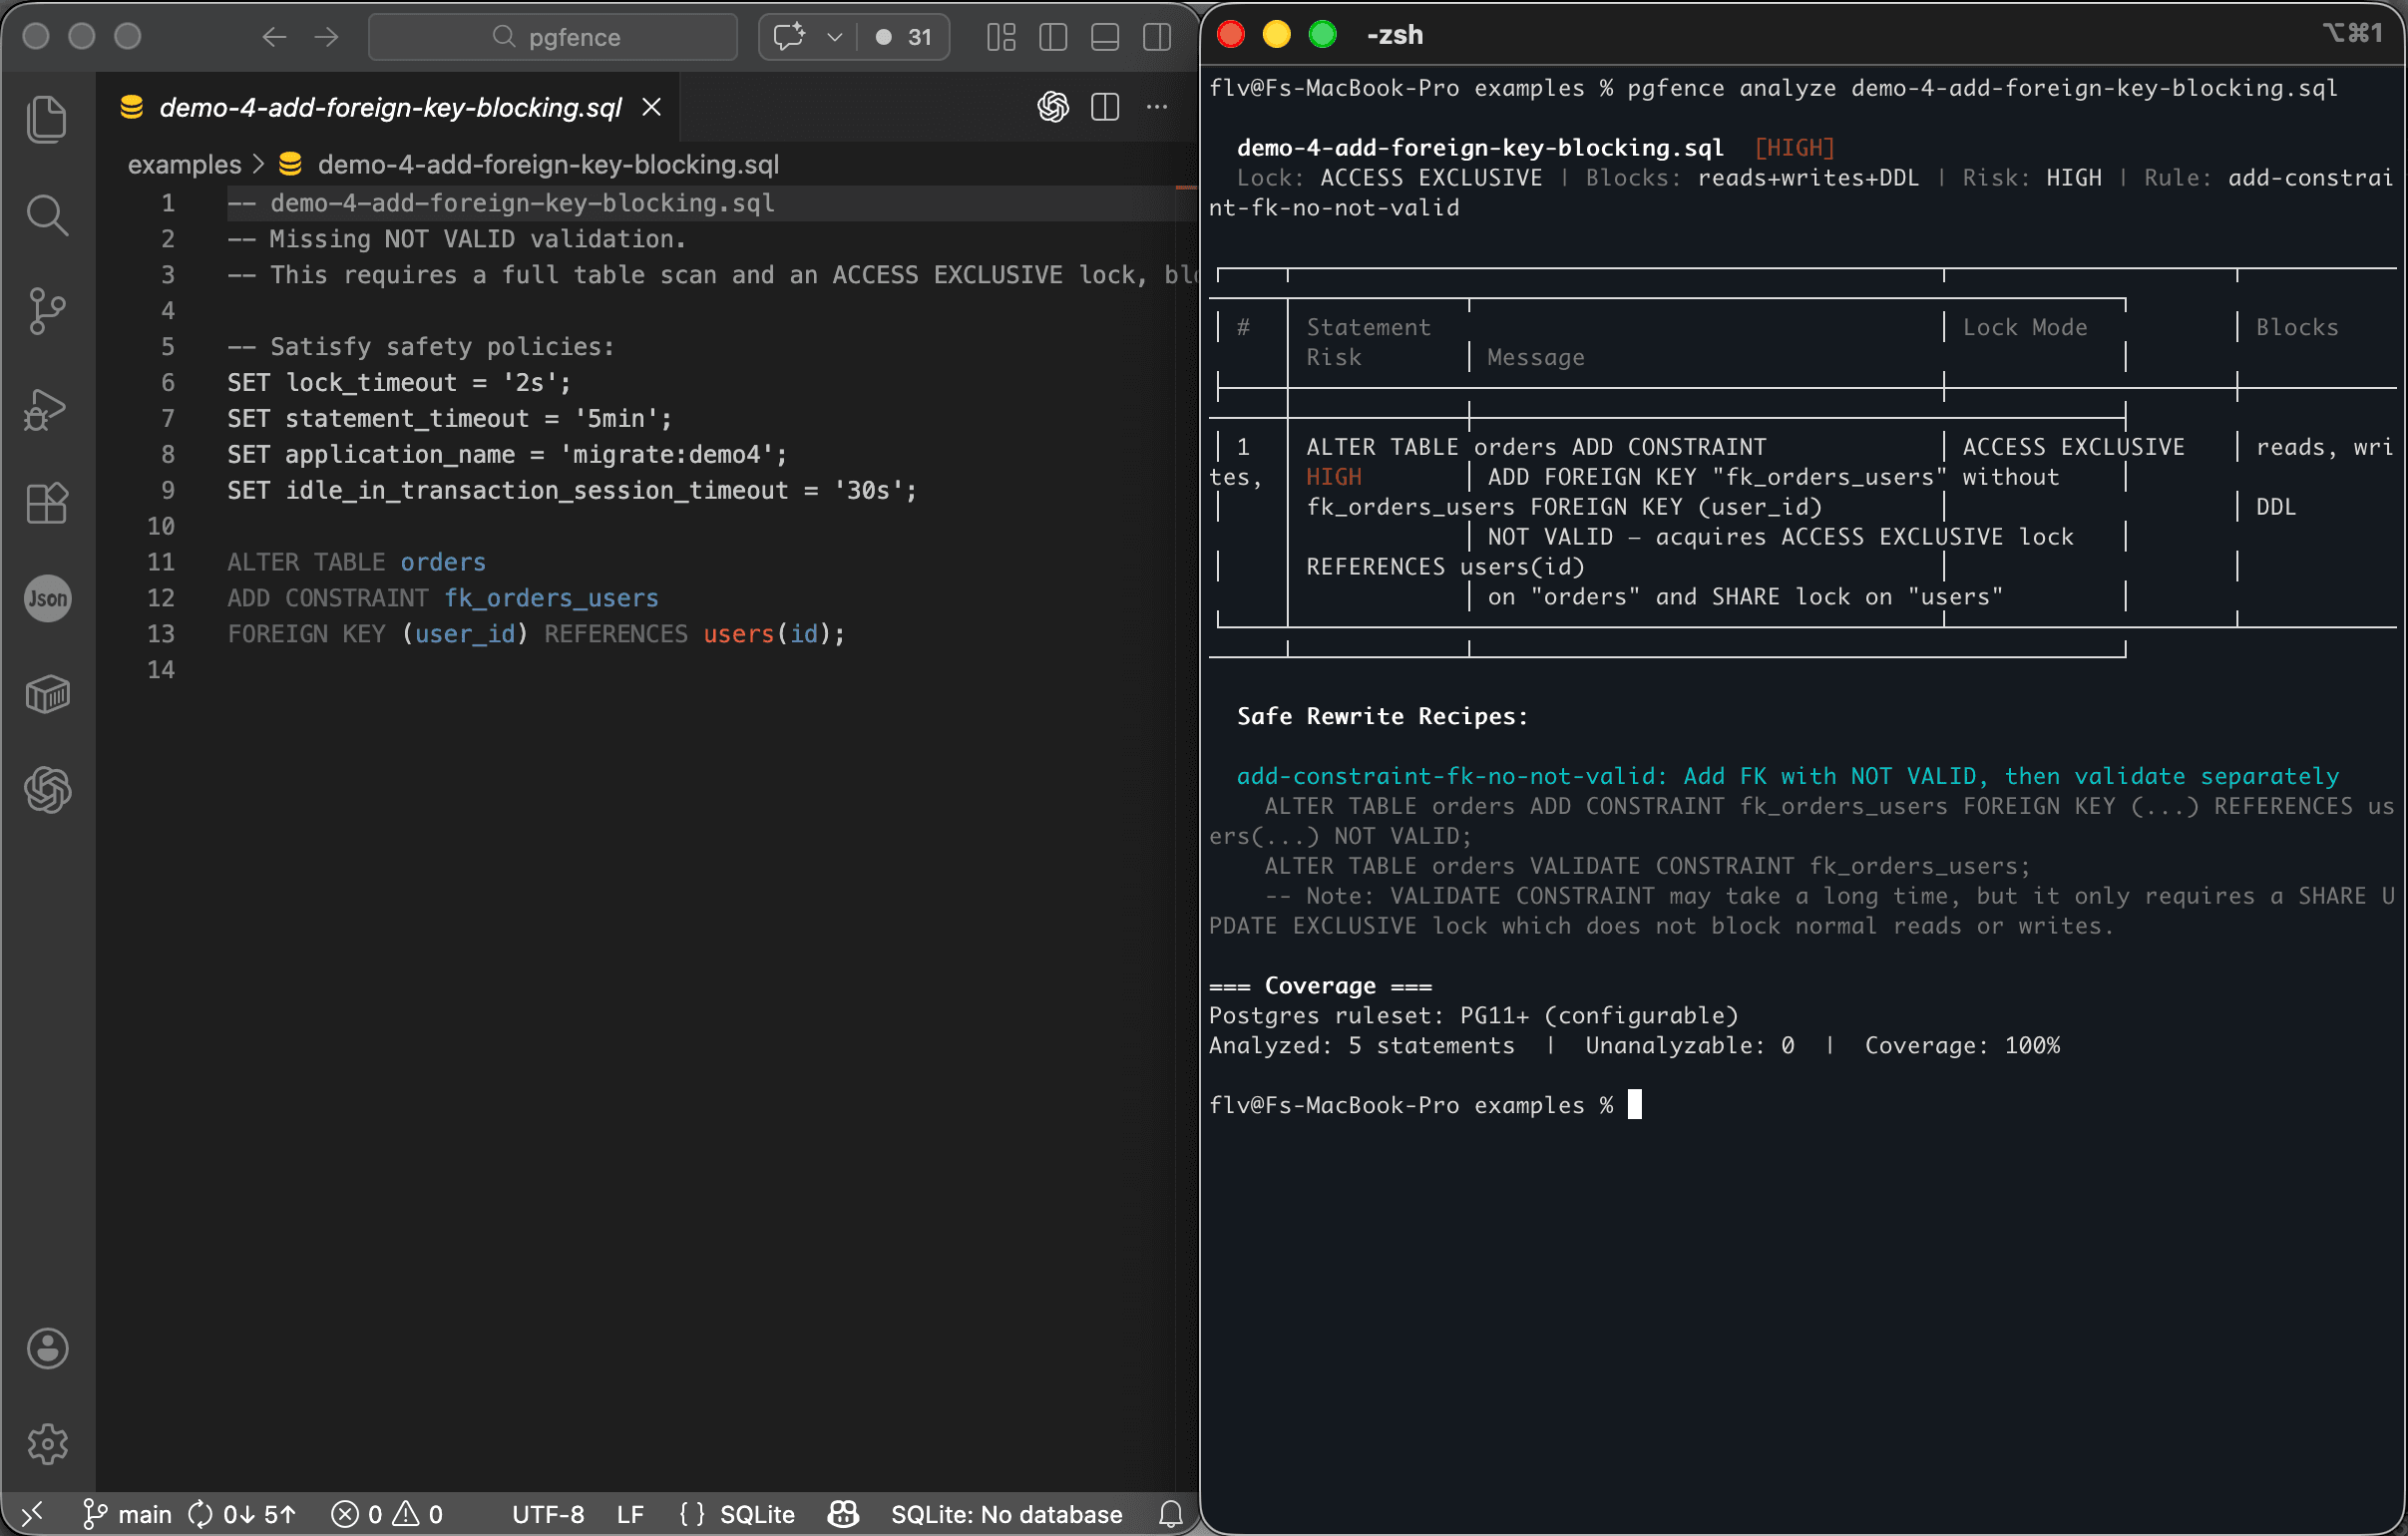Open the Docker sidebar view

click(47, 693)
